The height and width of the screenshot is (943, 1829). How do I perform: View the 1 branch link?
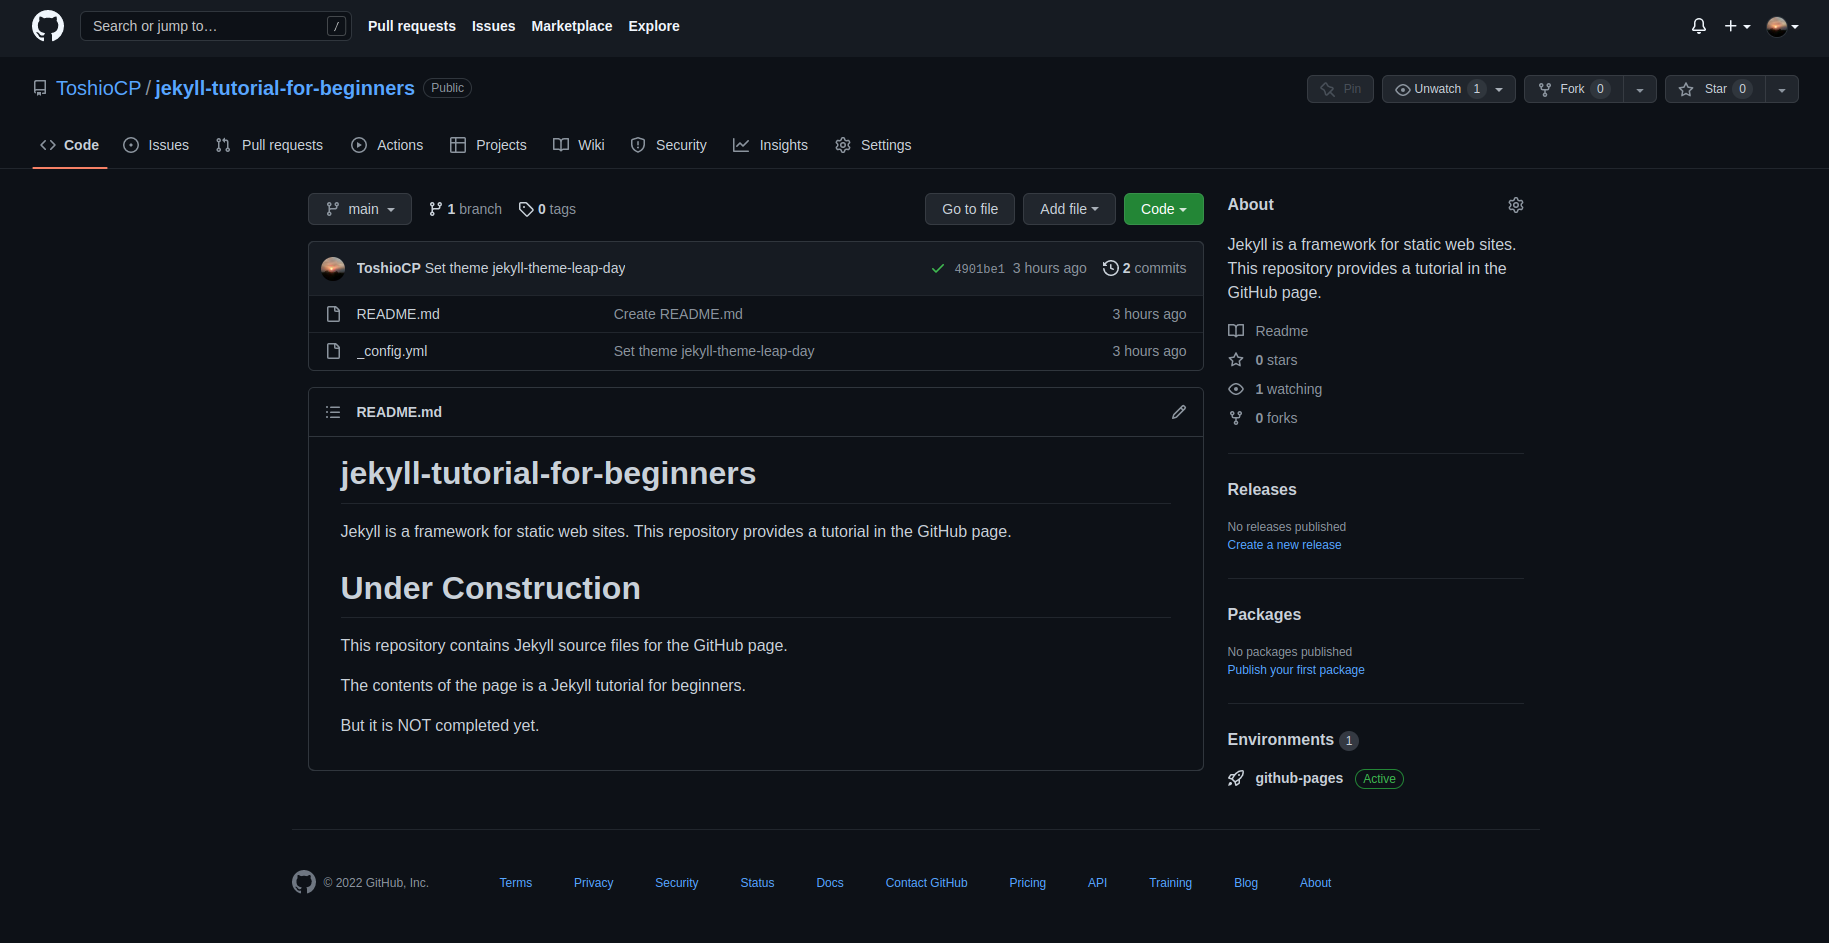(465, 209)
